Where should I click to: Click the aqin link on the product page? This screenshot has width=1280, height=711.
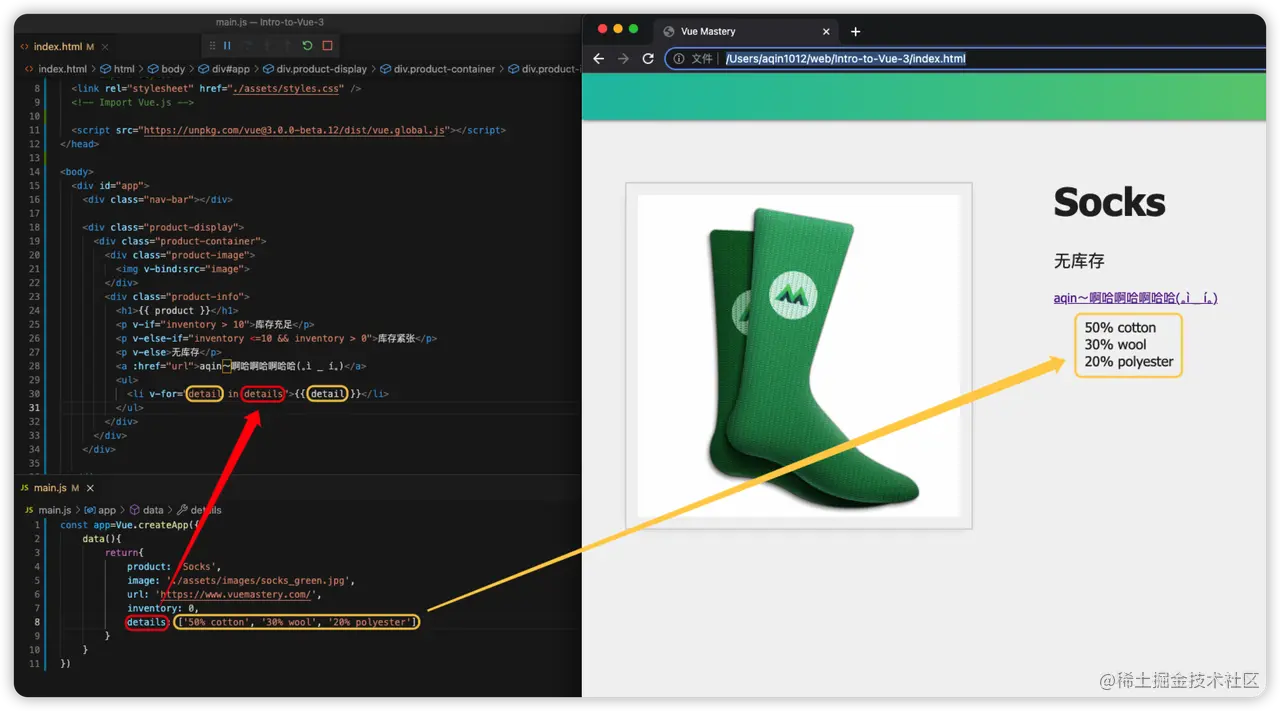(x=1135, y=298)
